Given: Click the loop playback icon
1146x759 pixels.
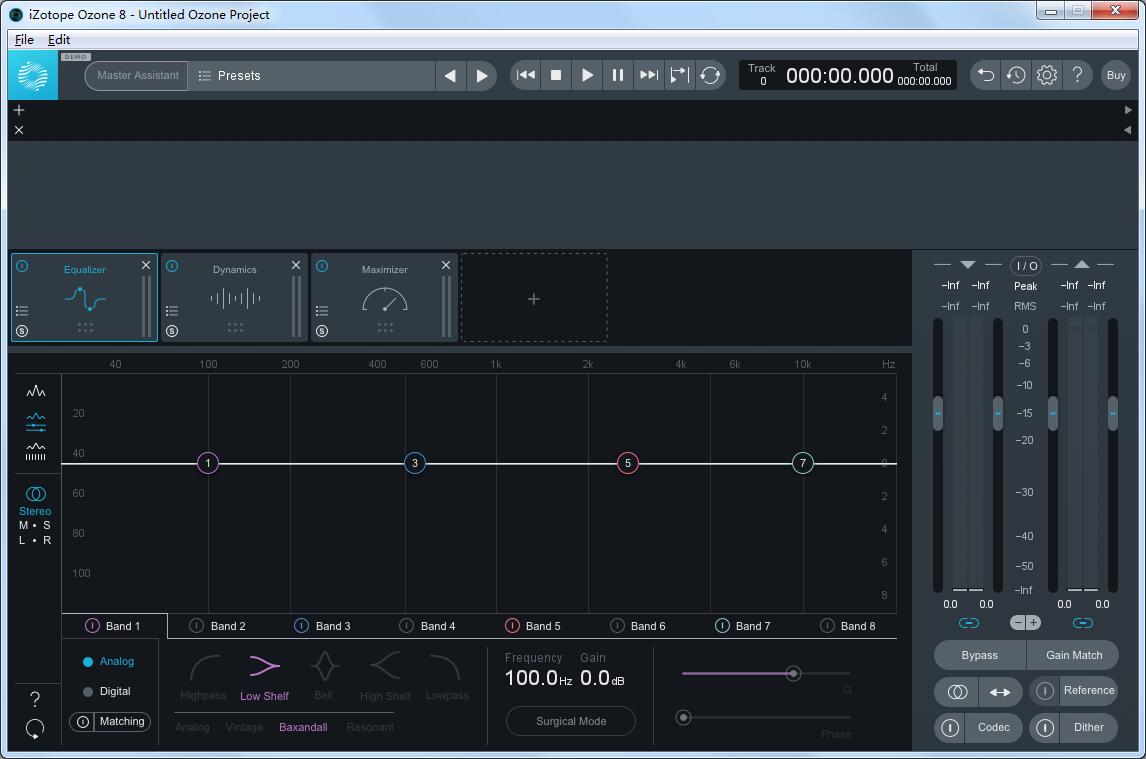Looking at the screenshot, I should [x=710, y=75].
